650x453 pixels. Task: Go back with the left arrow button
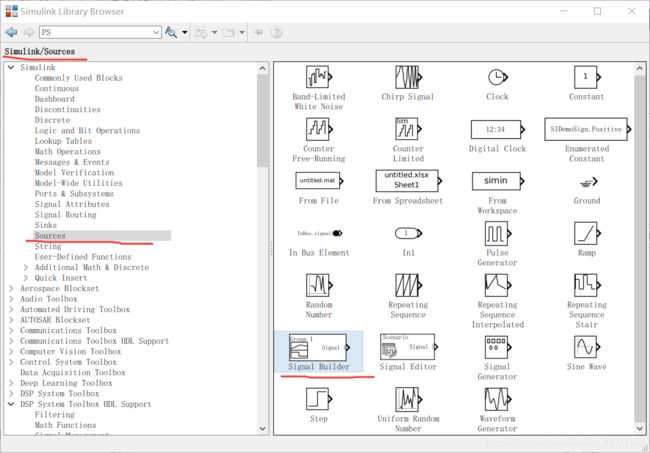pyautogui.click(x=12, y=32)
